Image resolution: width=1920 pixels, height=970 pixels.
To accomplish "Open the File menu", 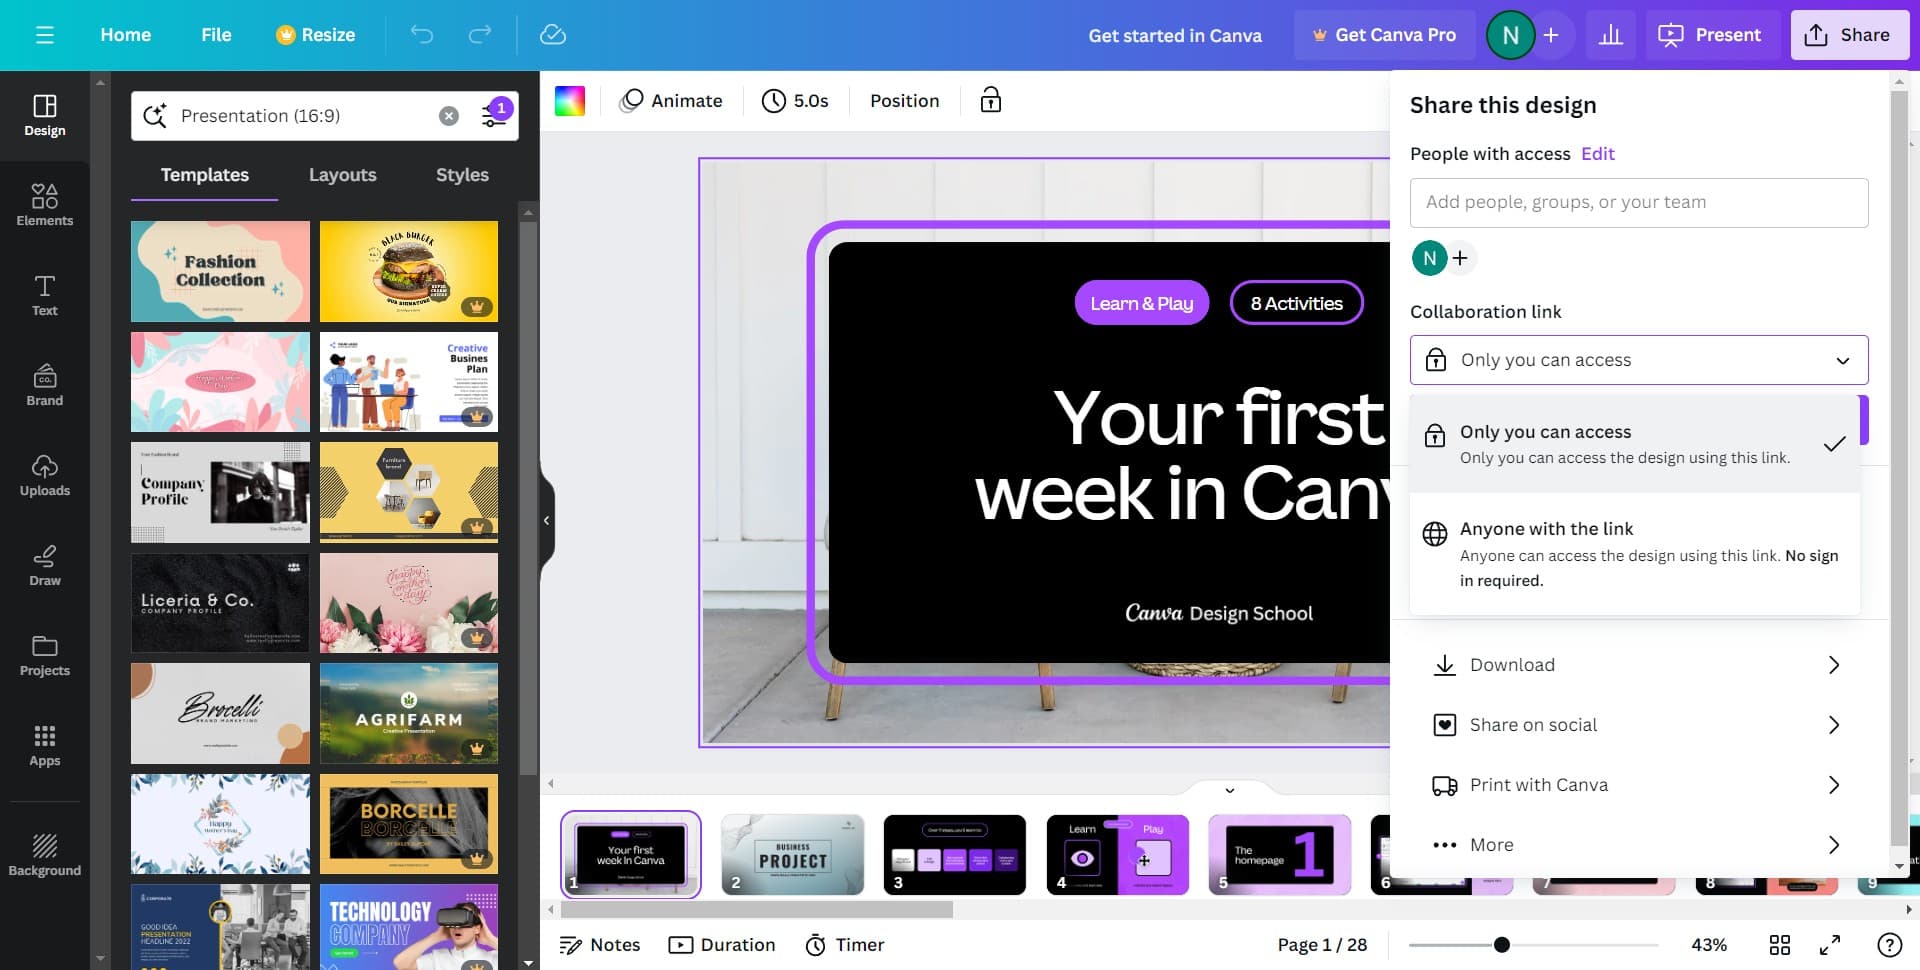I will [216, 35].
